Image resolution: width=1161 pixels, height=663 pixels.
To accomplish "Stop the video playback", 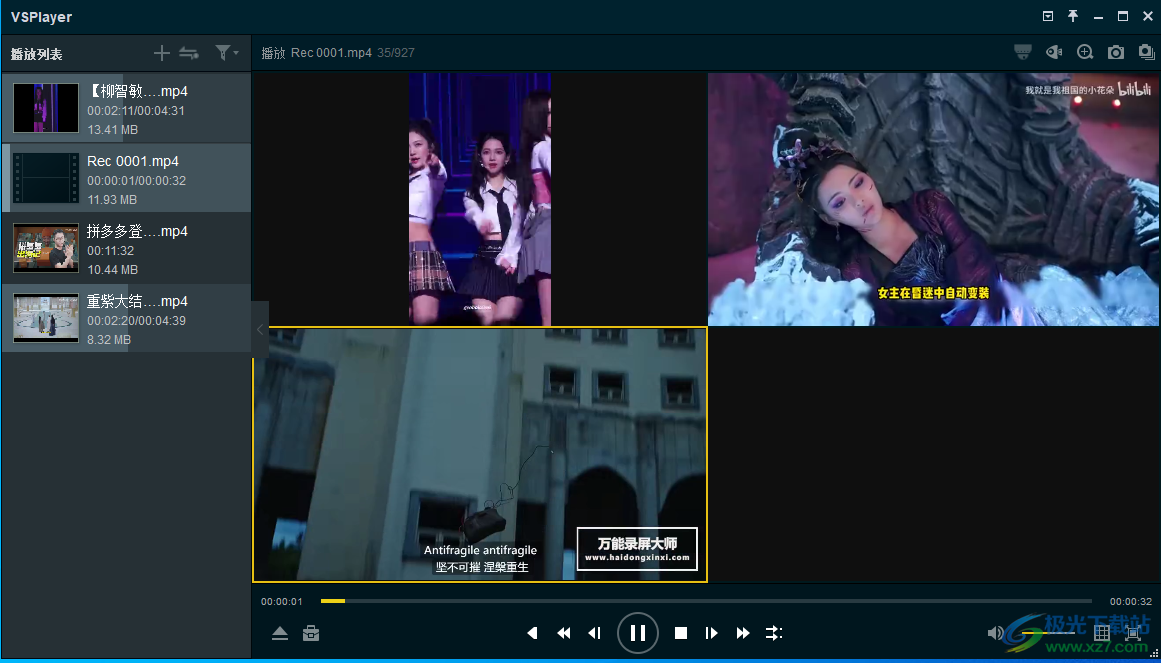I will (681, 633).
